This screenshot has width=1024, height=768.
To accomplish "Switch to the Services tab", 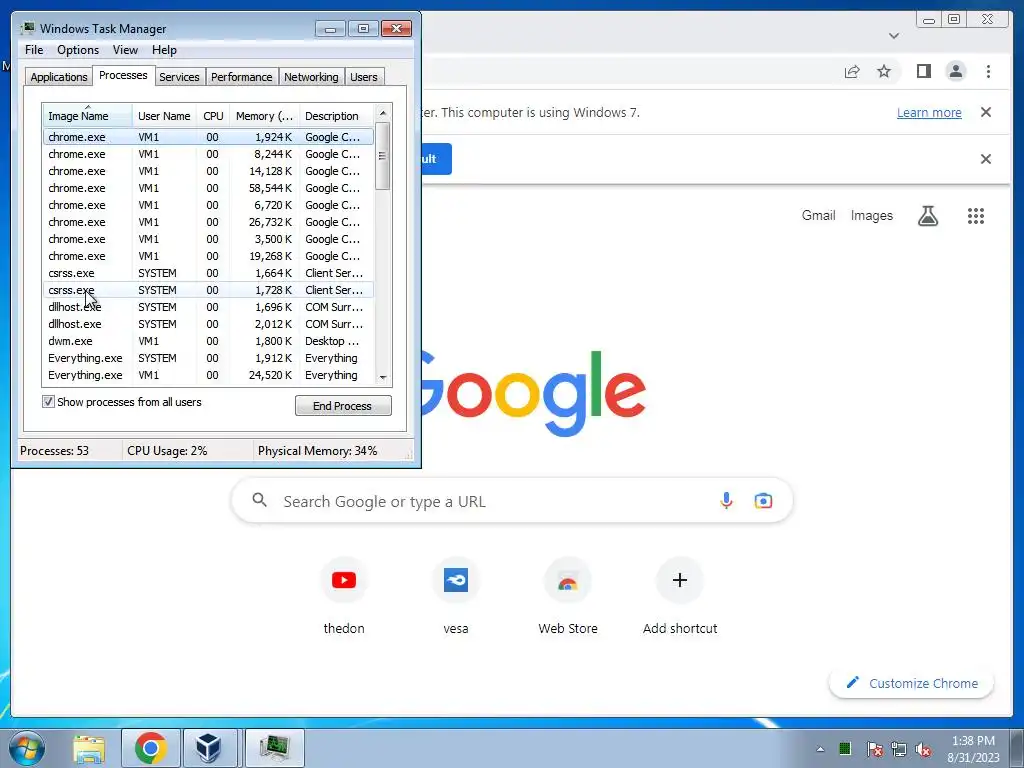I will 180,77.
